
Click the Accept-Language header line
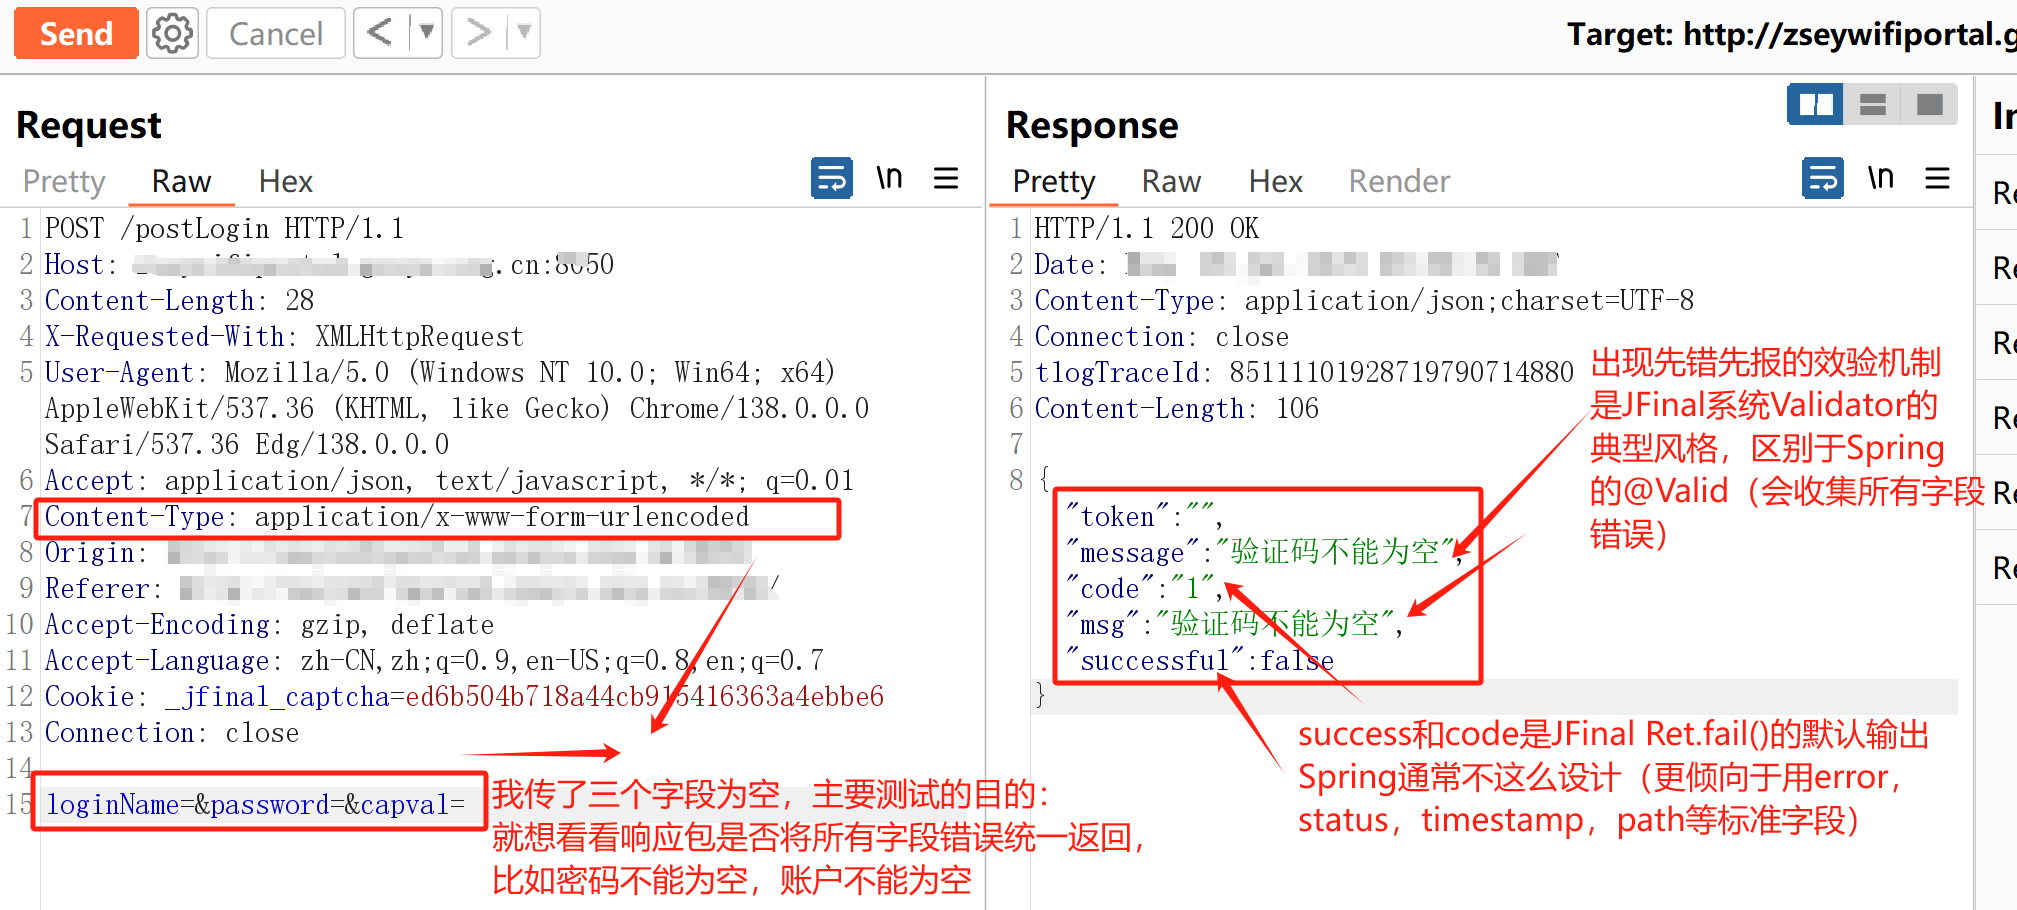(x=434, y=661)
